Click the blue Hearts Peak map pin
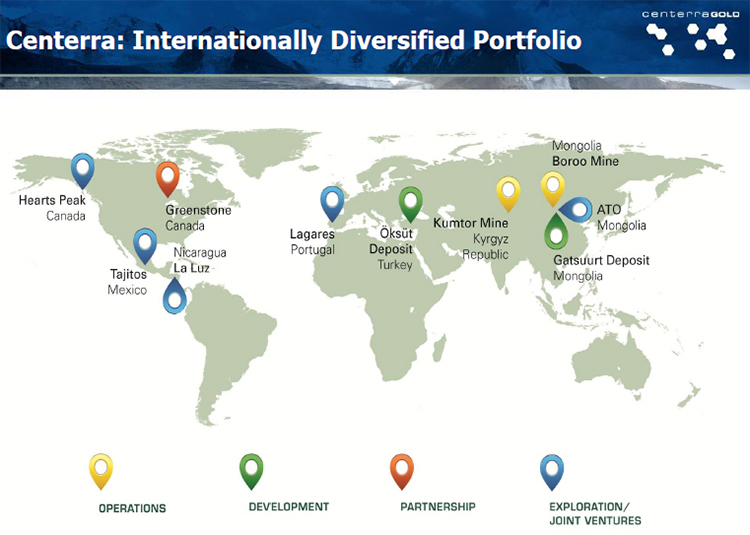Viewport: 750px width, 535px height. click(82, 171)
